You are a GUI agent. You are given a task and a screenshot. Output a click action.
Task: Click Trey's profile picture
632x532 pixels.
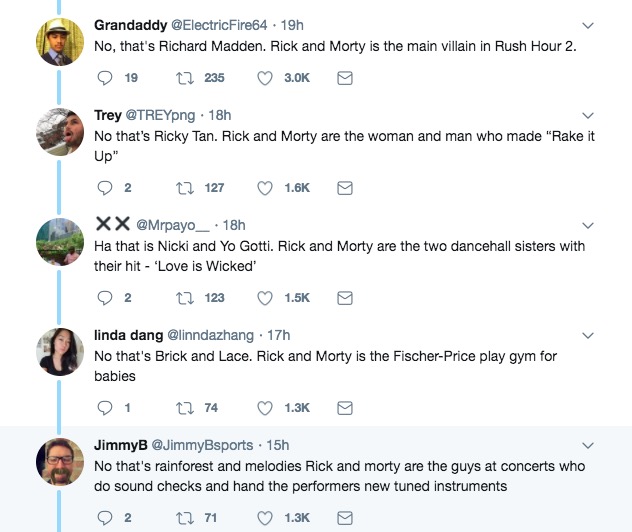pyautogui.click(x=60, y=133)
